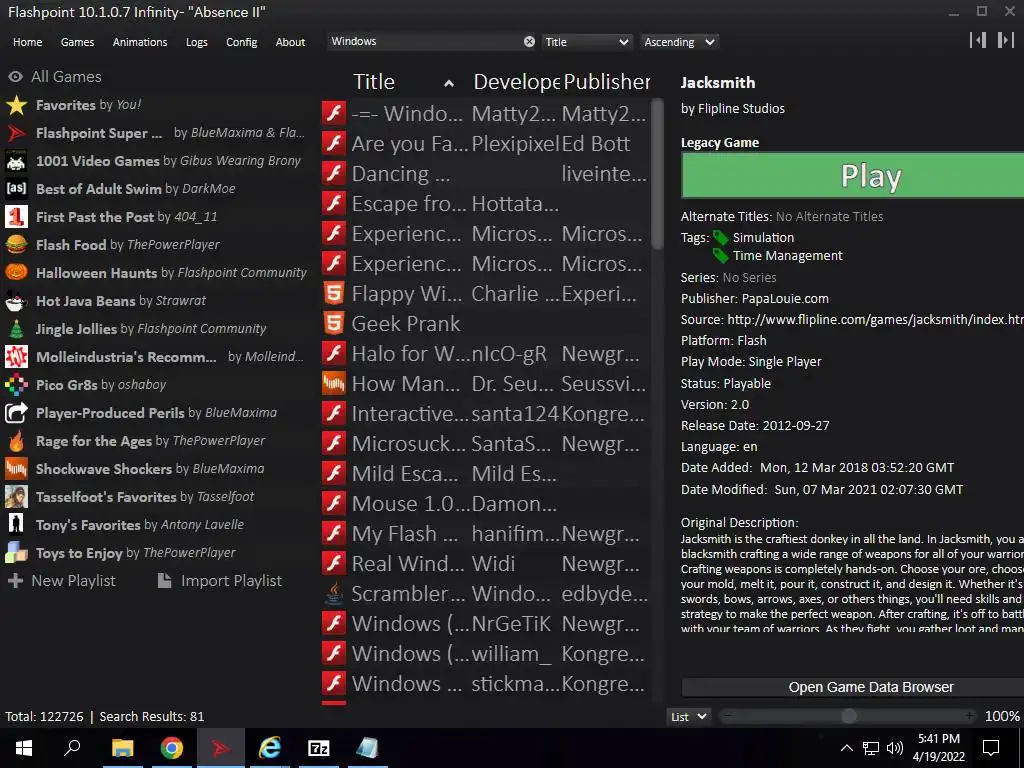Open the List layout dropdown
1024x768 pixels.
pyautogui.click(x=689, y=716)
